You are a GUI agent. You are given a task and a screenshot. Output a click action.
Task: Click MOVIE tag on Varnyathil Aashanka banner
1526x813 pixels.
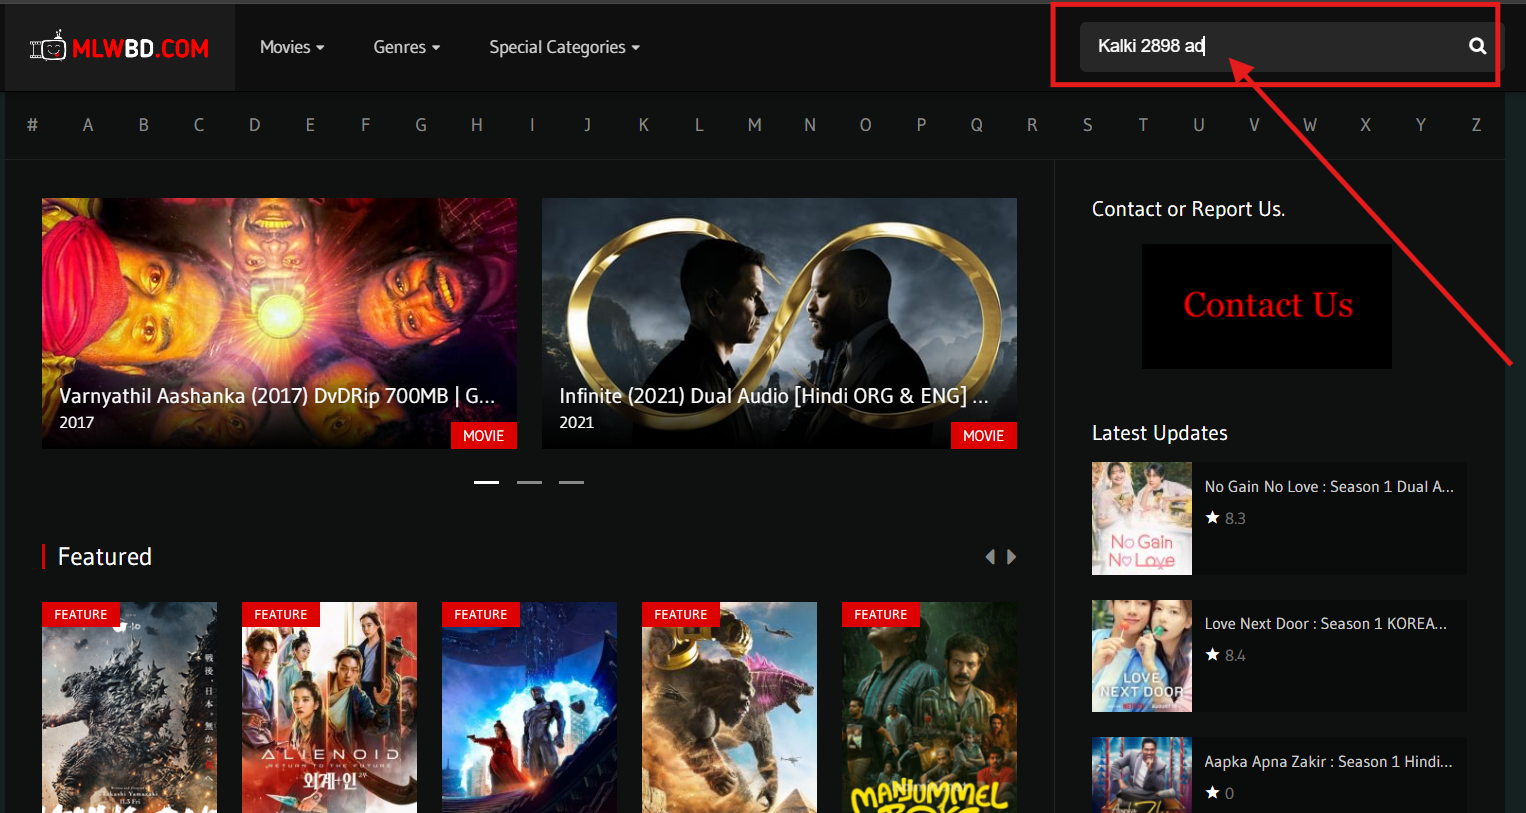[x=484, y=436]
